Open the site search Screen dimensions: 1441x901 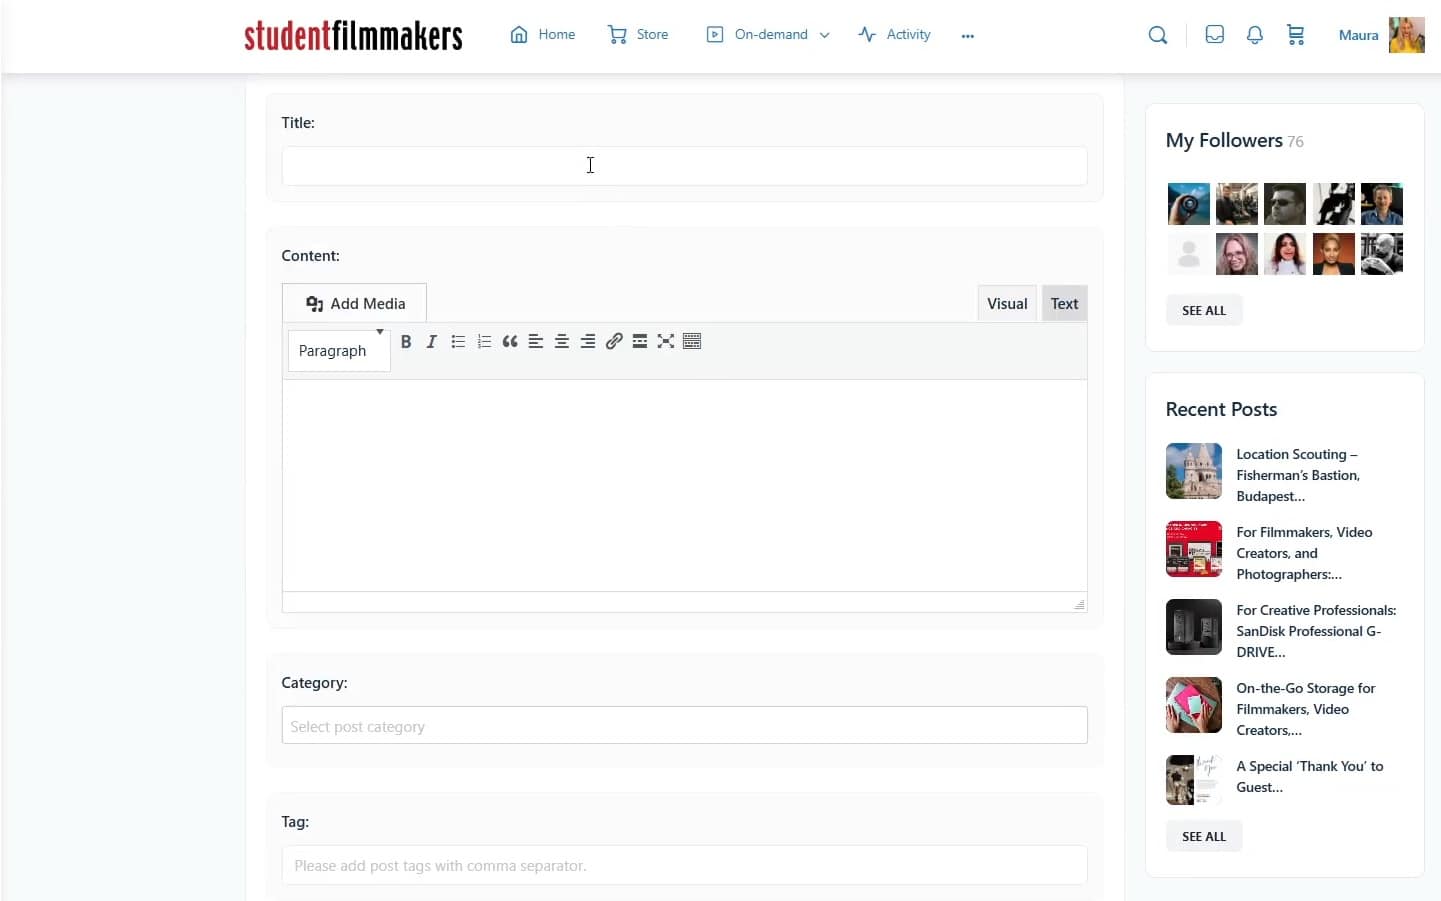pyautogui.click(x=1158, y=35)
